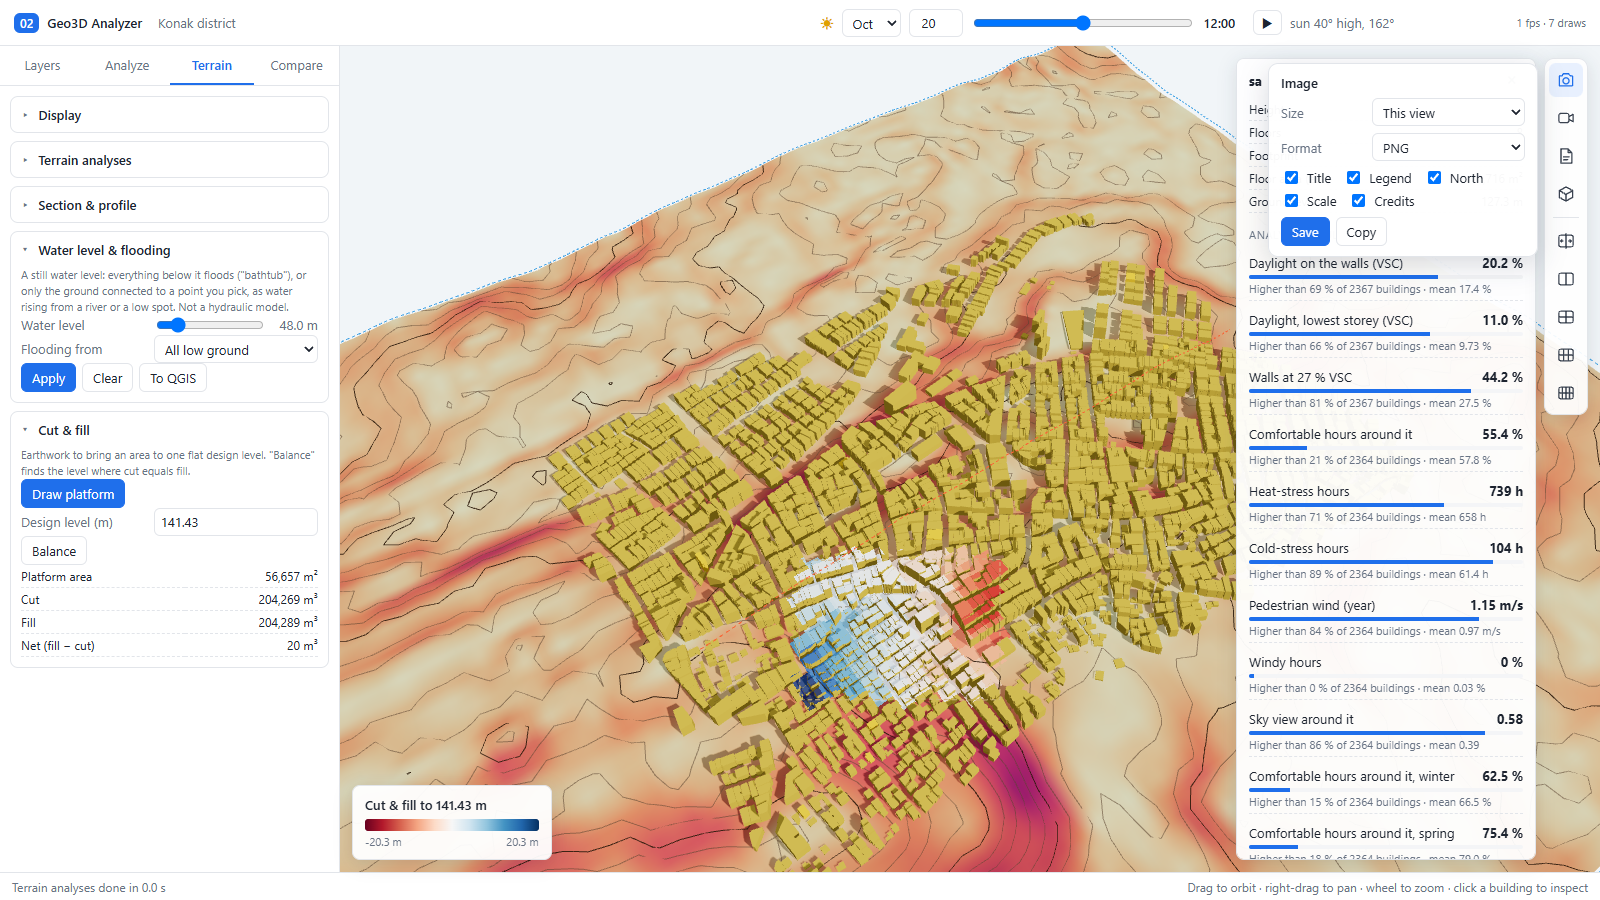Toggle the North checkbox
Image resolution: width=1600 pixels, height=900 pixels.
1434,178
